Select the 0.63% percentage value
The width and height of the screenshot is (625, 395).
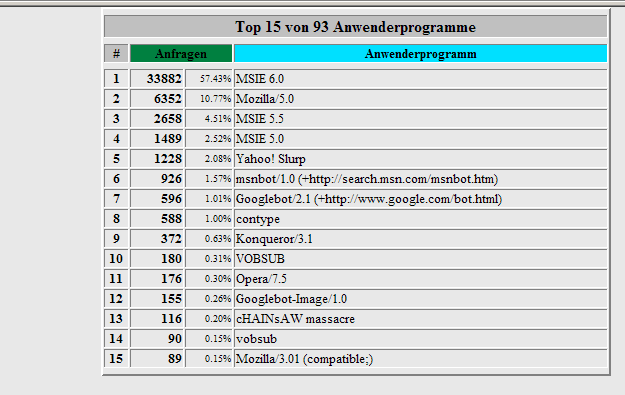[x=218, y=238]
